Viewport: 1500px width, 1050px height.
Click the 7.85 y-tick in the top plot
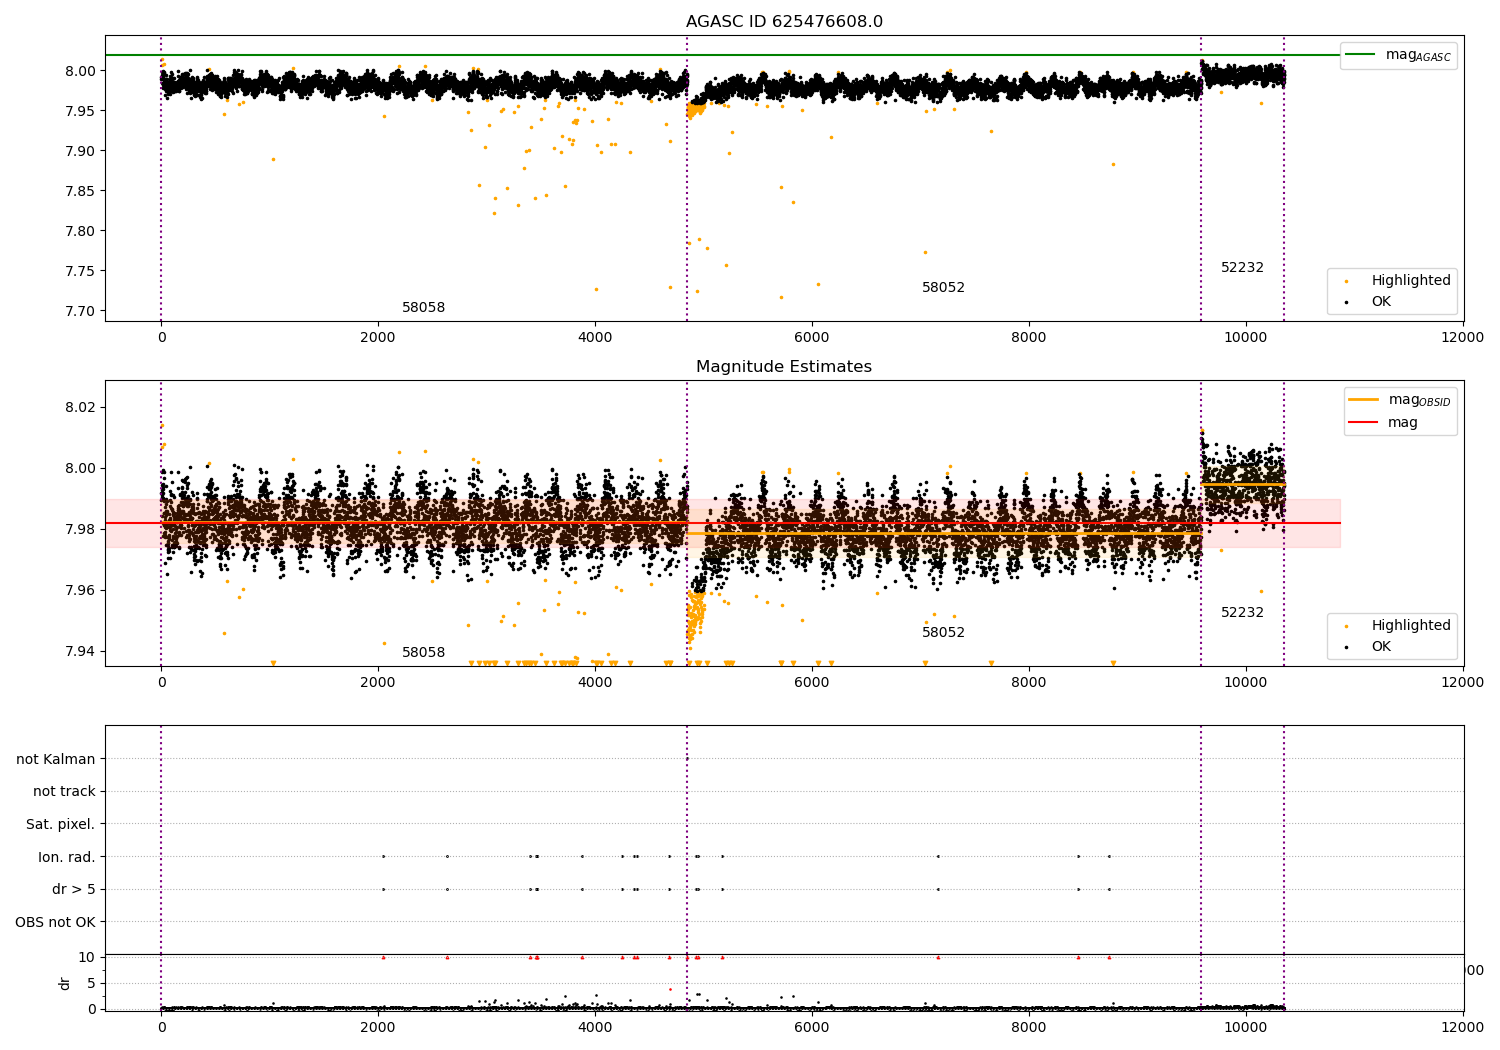click(x=81, y=191)
